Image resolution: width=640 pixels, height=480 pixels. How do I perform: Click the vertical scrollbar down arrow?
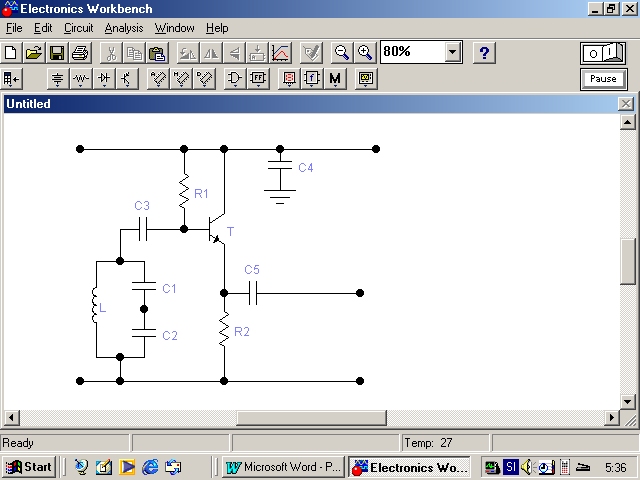[627, 401]
